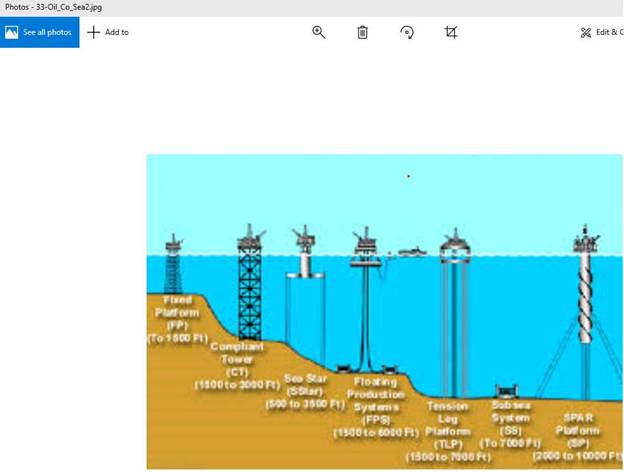This screenshot has height=472, width=624.
Task: Open the See all photos text label
Action: (47, 32)
